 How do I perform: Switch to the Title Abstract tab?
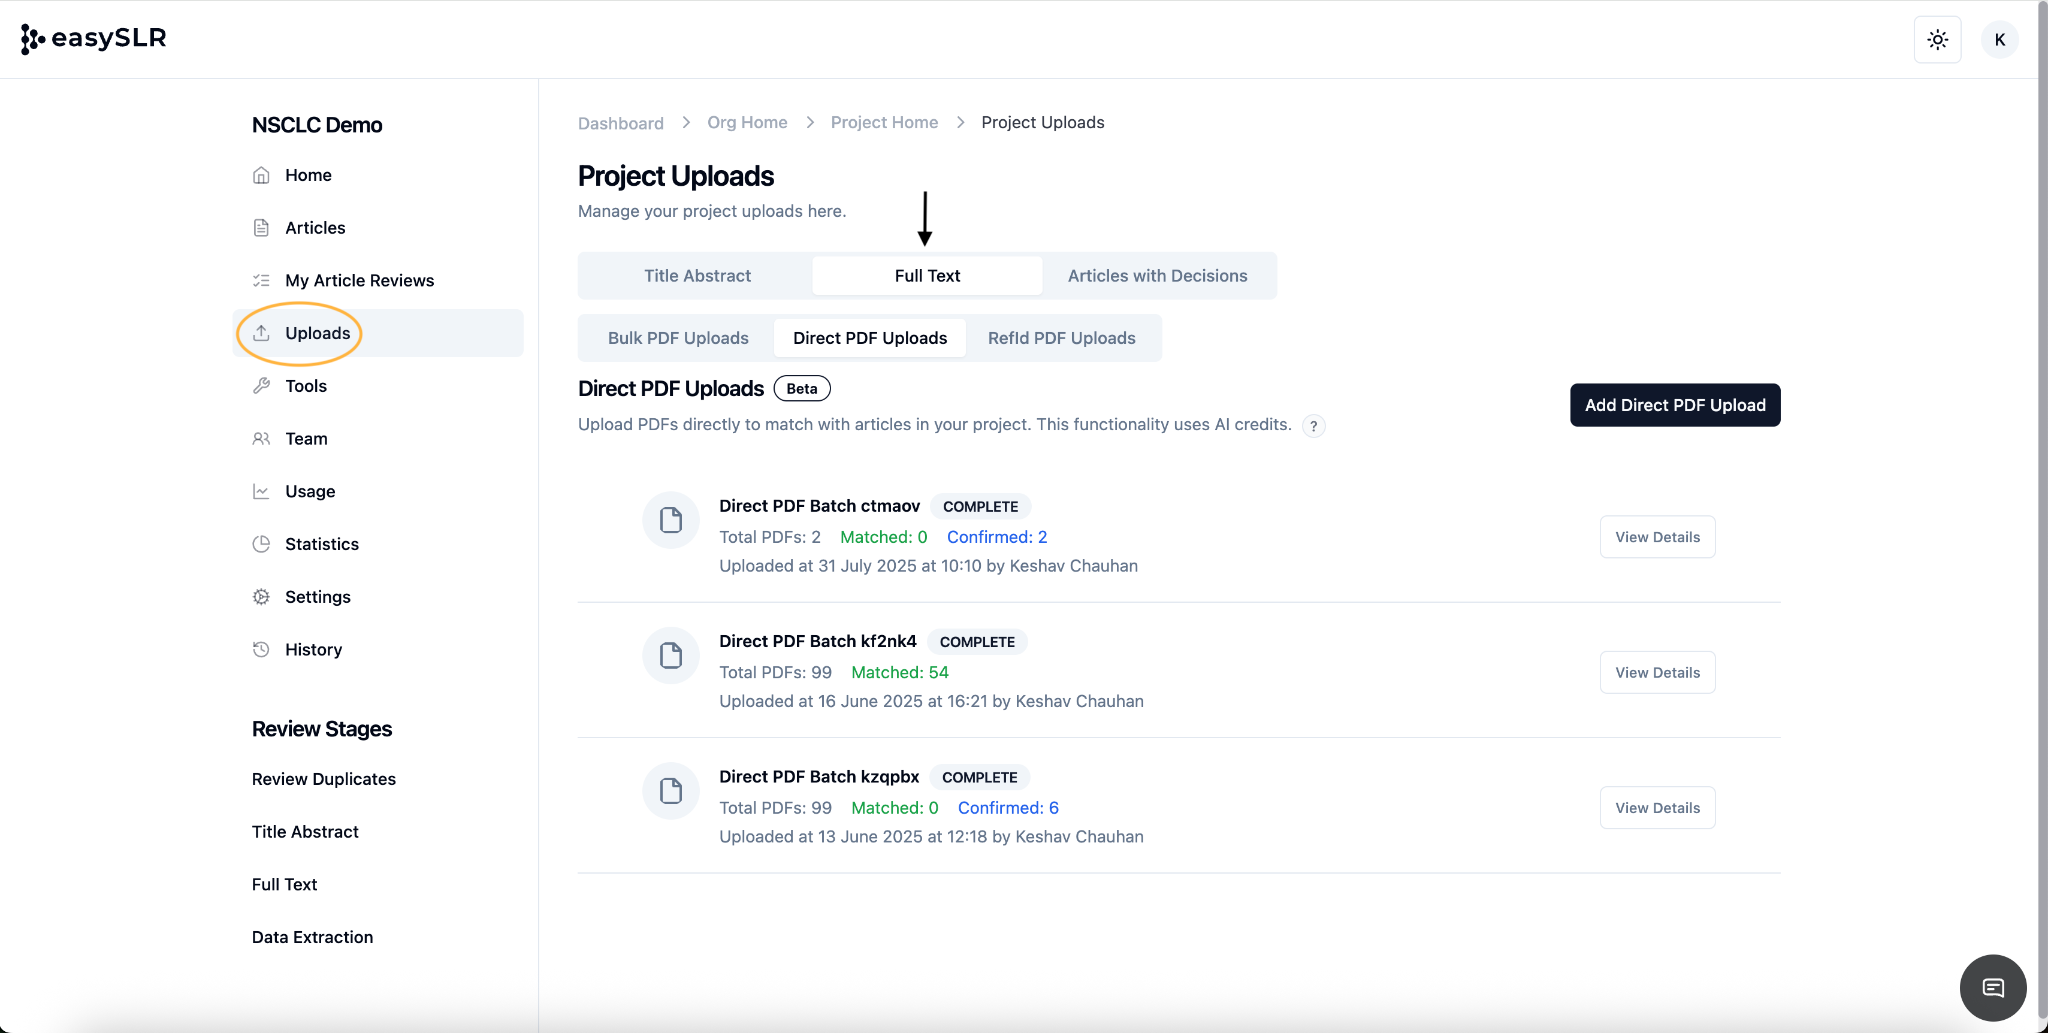click(x=697, y=276)
